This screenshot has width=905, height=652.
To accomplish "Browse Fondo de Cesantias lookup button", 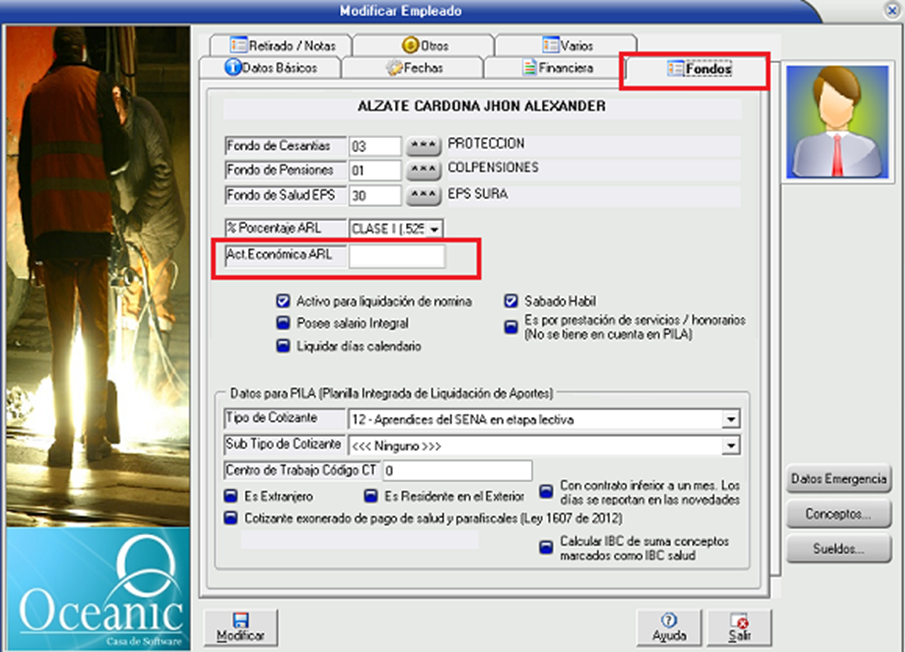I will (x=423, y=146).
